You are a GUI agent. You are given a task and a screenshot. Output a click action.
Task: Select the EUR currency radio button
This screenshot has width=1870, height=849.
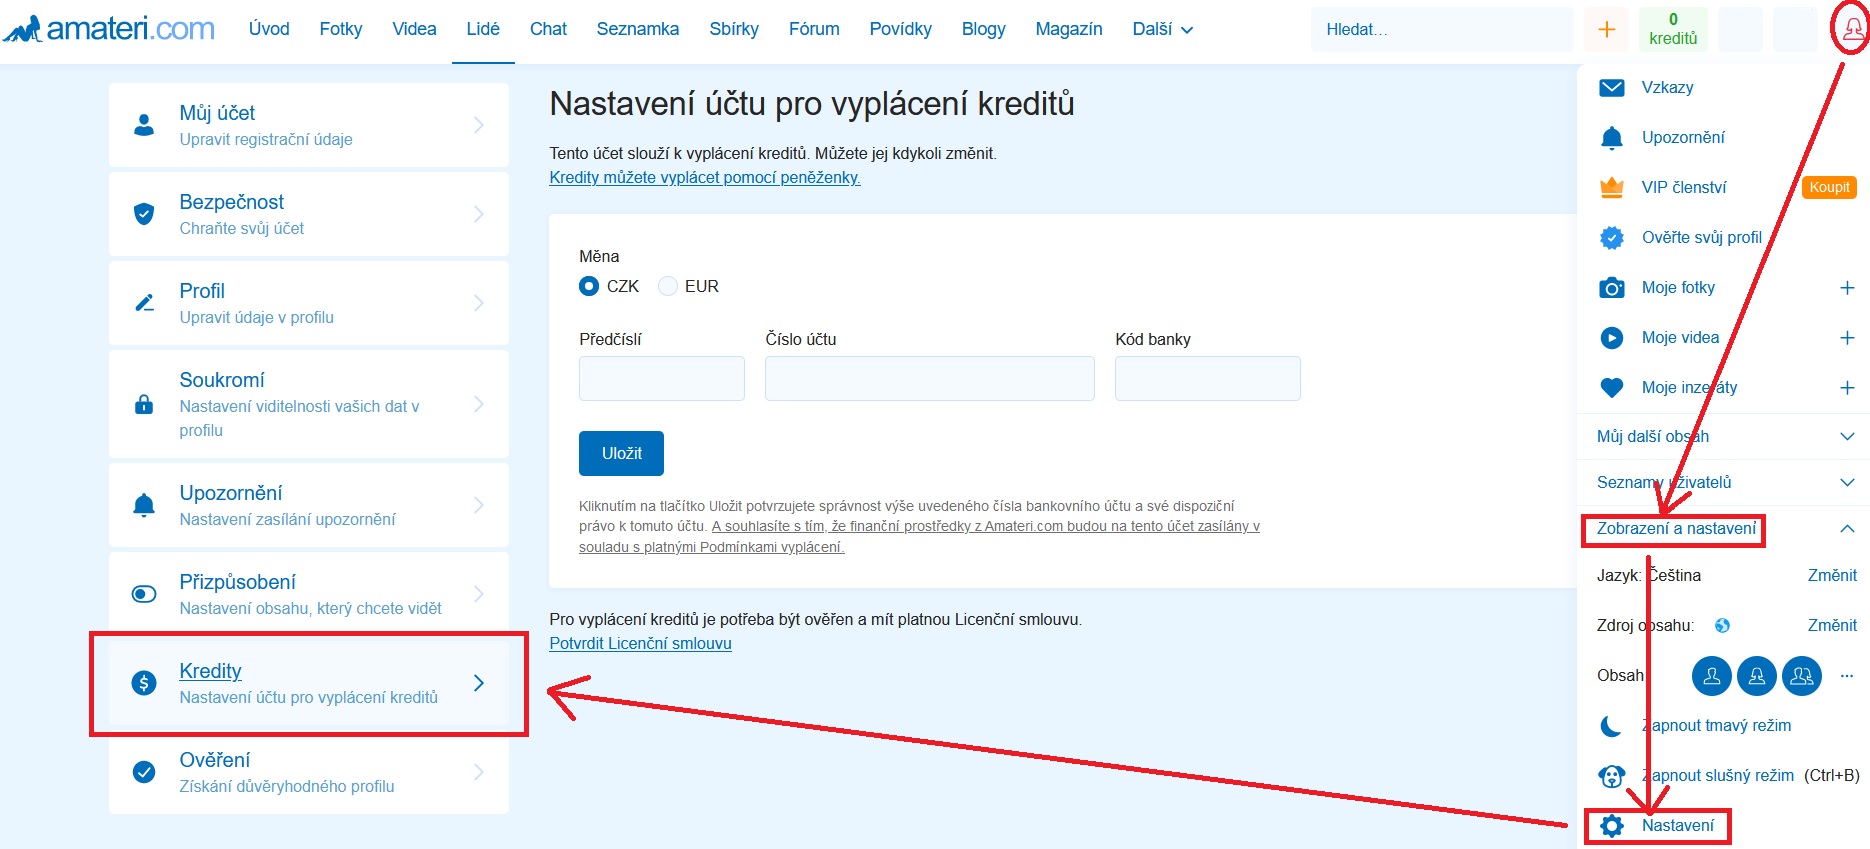click(x=668, y=286)
